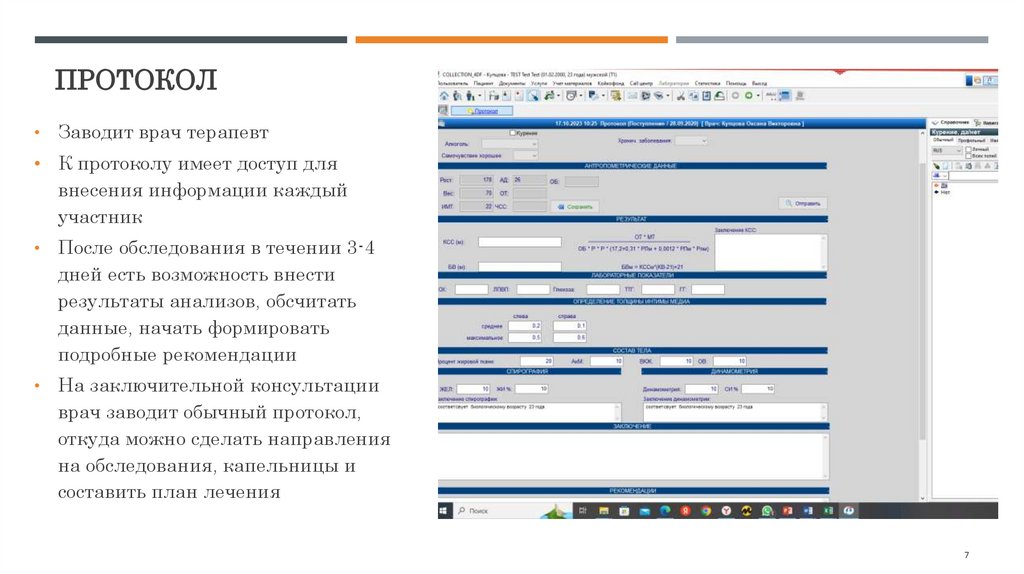
Task: Open the Windows Start menu
Action: pos(443,511)
